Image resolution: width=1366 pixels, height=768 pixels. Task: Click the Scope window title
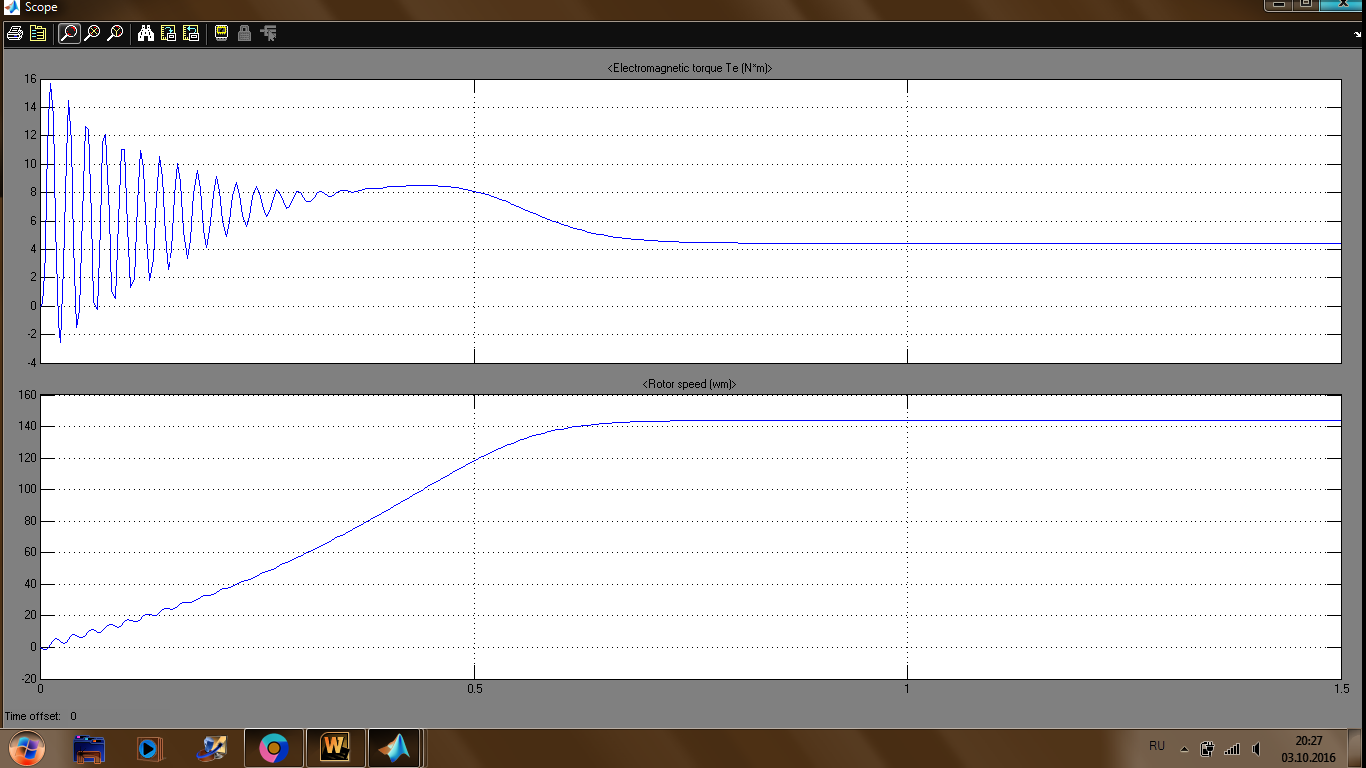pos(41,7)
